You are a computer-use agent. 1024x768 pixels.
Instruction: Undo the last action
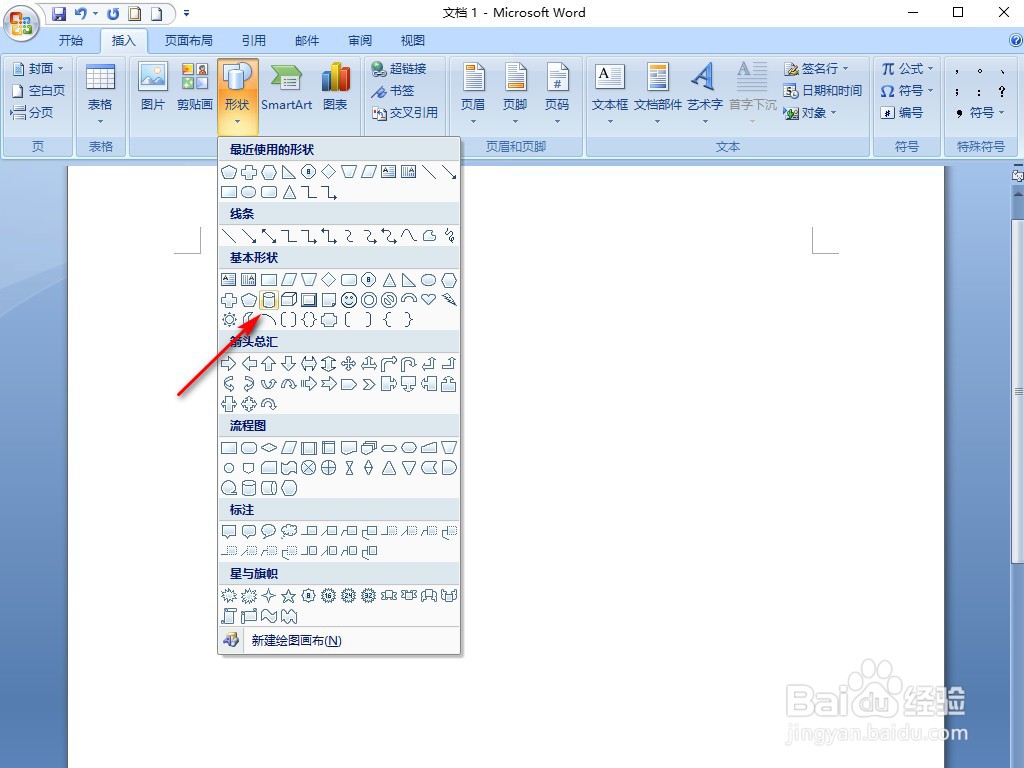tap(80, 13)
